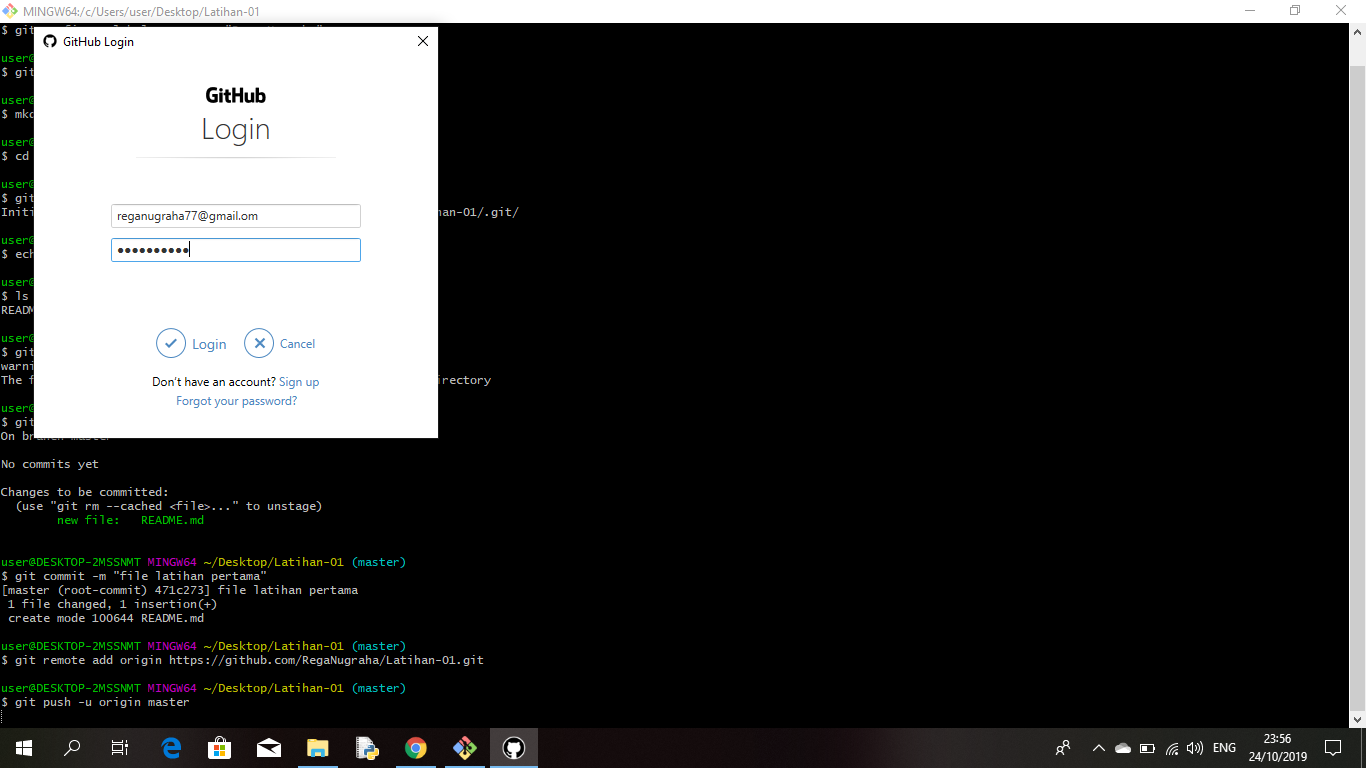
Task: Launch Git GUI from the taskbar
Action: (x=464, y=747)
